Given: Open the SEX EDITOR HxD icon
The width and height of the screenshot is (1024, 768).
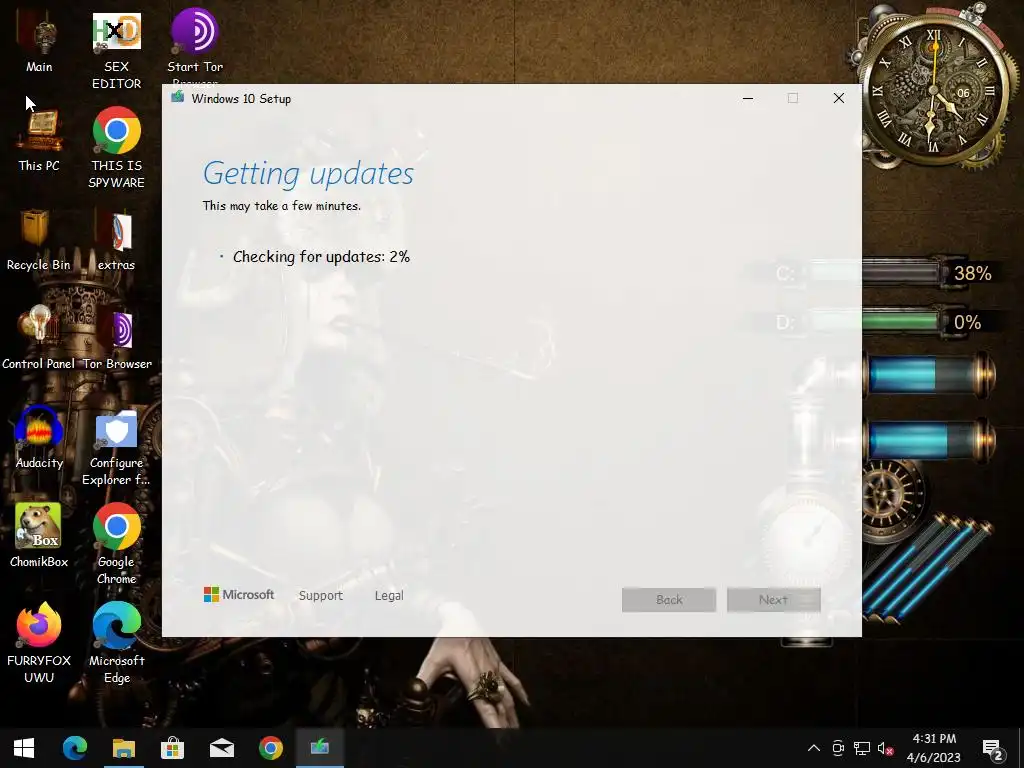Looking at the screenshot, I should click(116, 51).
